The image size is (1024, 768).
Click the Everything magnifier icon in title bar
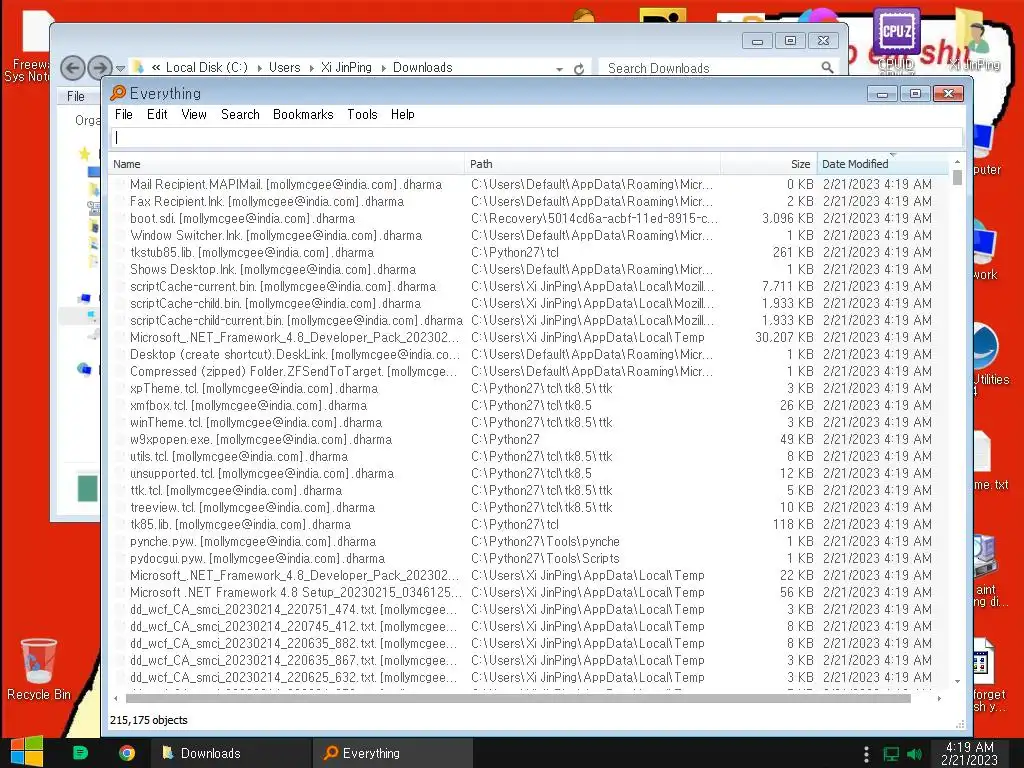click(x=118, y=93)
